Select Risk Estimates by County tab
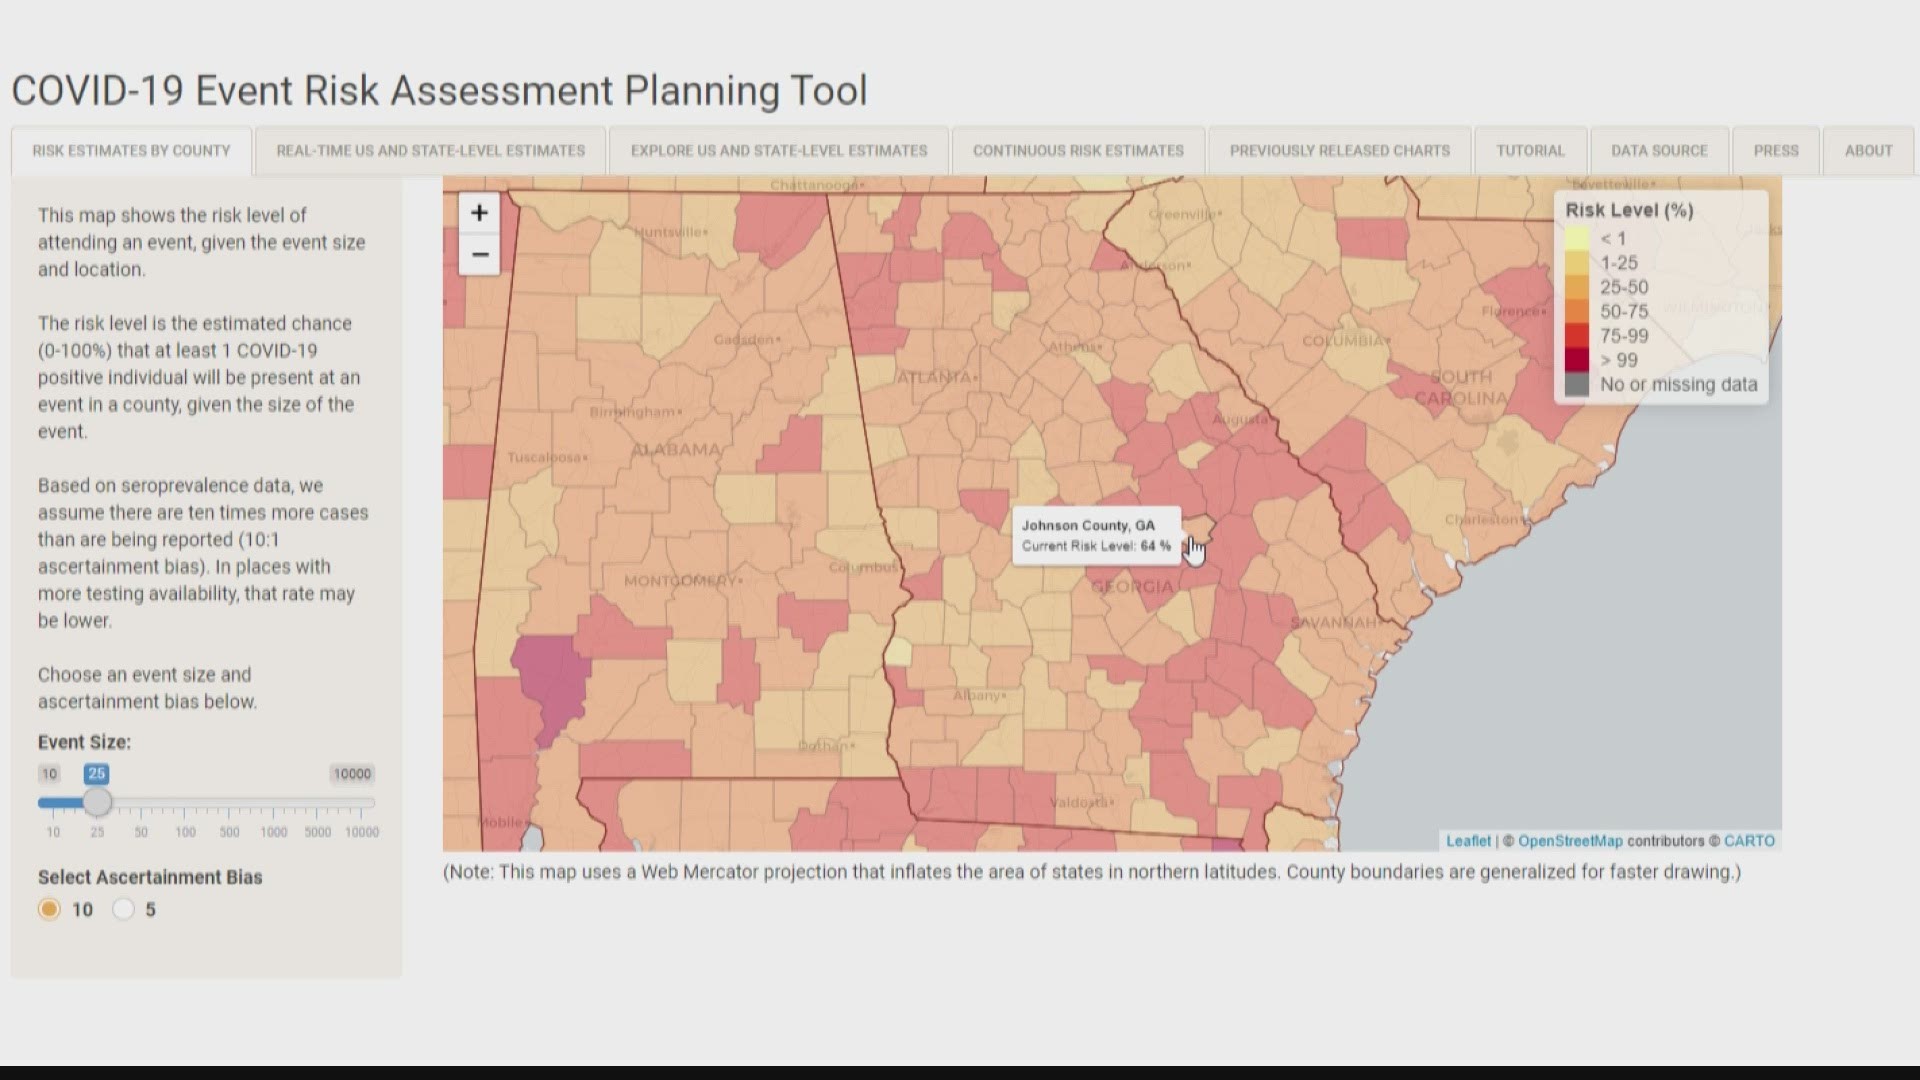Viewport: 1920px width, 1080px height. coord(131,151)
